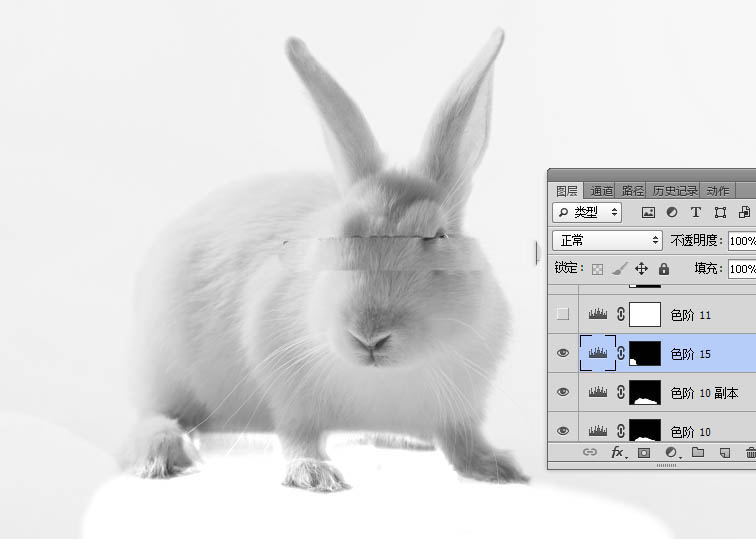This screenshot has height=539, width=756.
Task: Open the 正常 blend mode dropdown
Action: 608,241
